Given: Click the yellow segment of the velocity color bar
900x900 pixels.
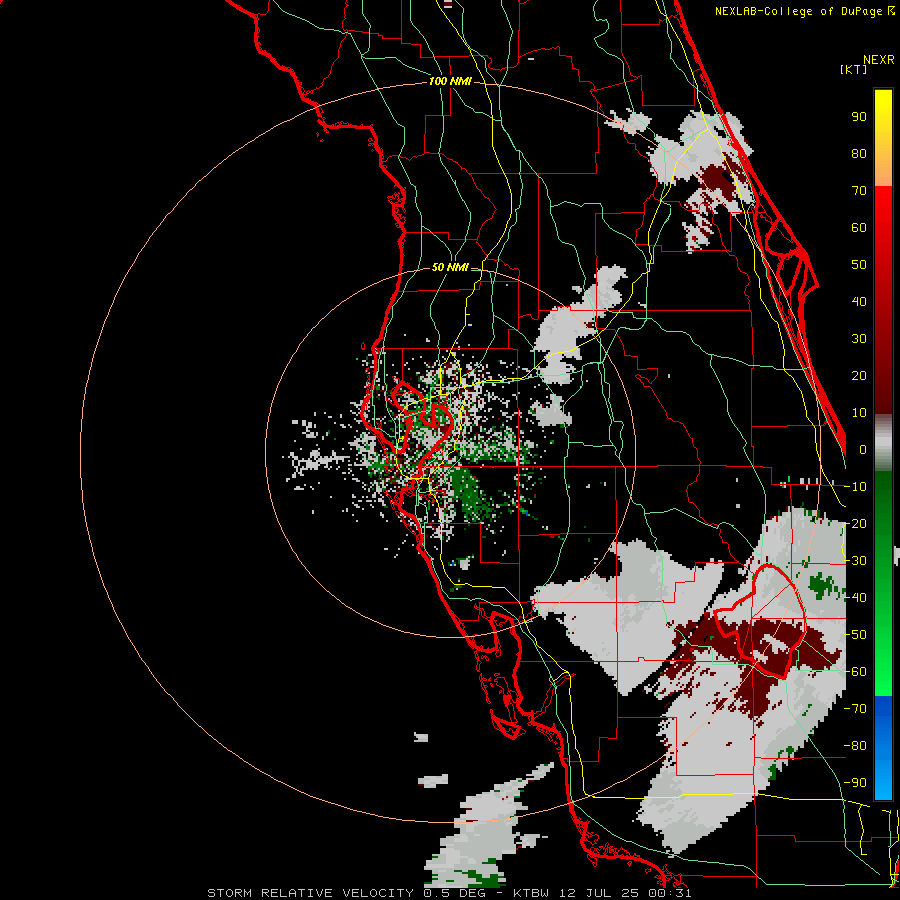Looking at the screenshot, I should (x=883, y=138).
